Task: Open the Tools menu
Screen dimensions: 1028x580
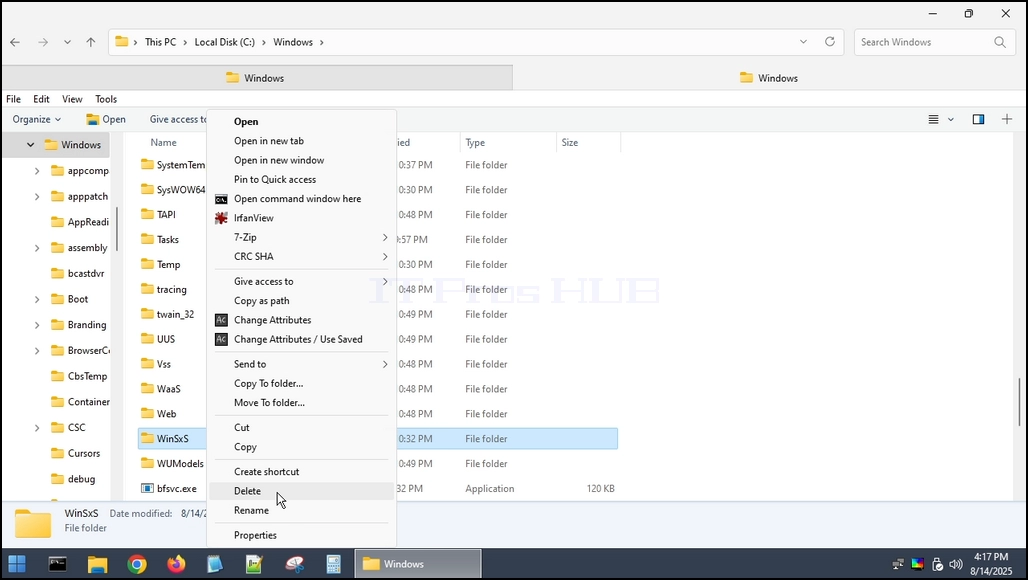Action: [106, 99]
